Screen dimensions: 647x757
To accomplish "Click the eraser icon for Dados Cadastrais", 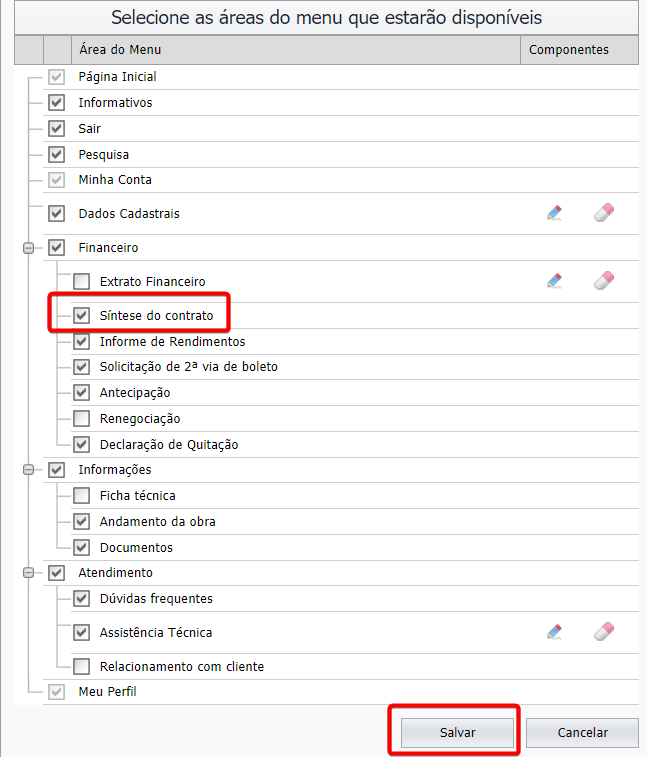I will [604, 212].
